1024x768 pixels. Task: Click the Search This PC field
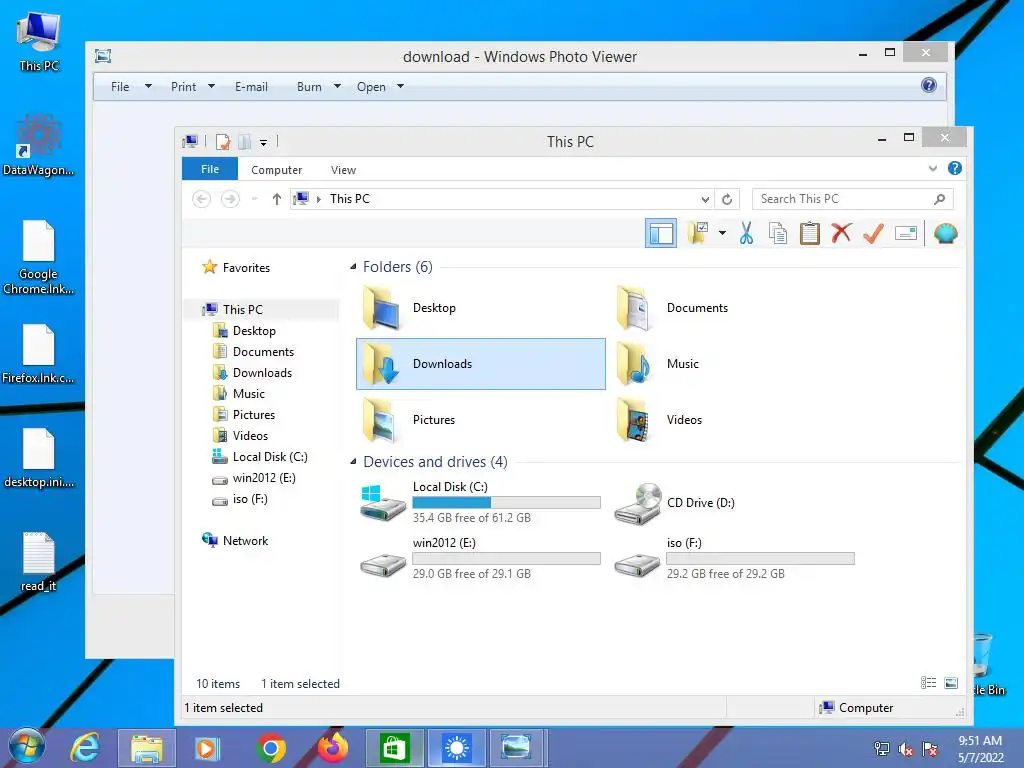pyautogui.click(x=852, y=199)
